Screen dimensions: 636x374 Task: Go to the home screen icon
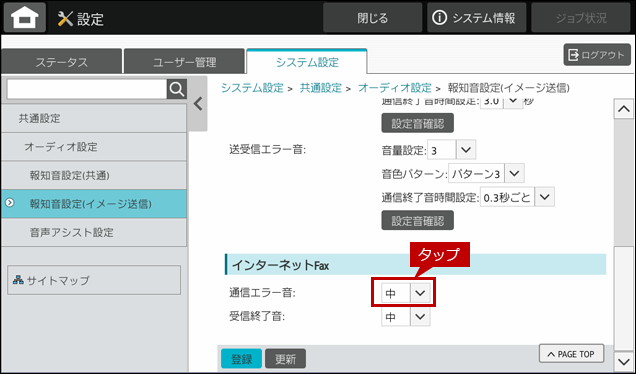coord(25,18)
